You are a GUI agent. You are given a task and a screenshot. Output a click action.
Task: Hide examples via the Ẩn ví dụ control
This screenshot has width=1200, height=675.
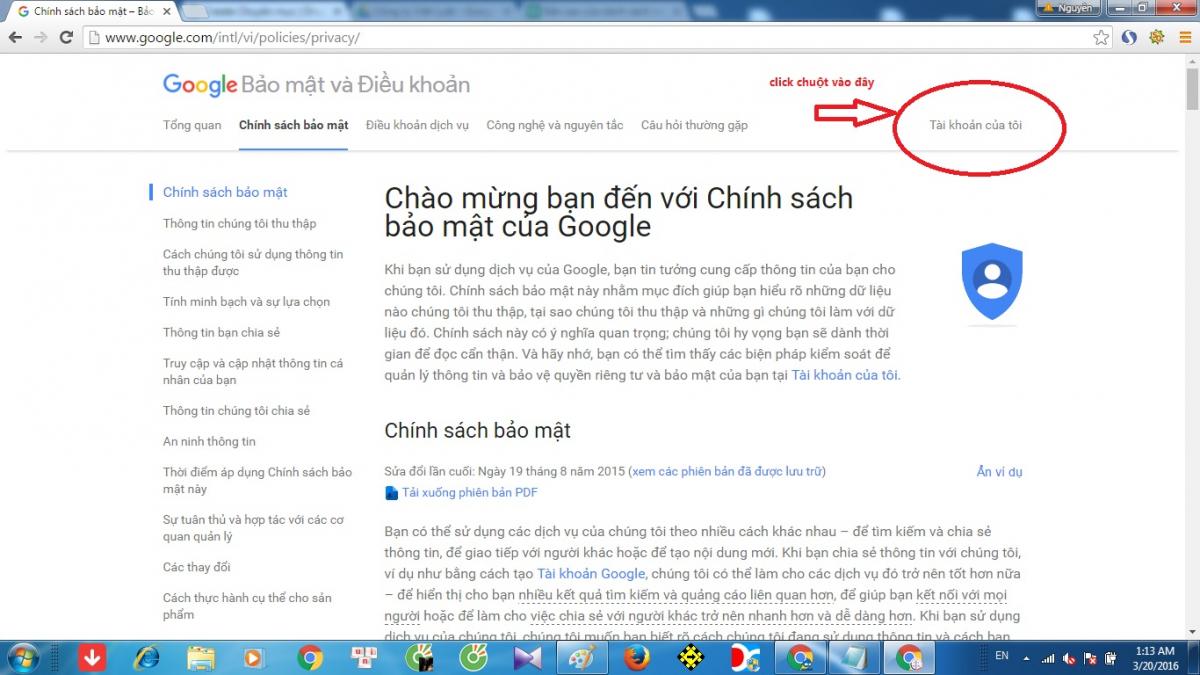999,471
